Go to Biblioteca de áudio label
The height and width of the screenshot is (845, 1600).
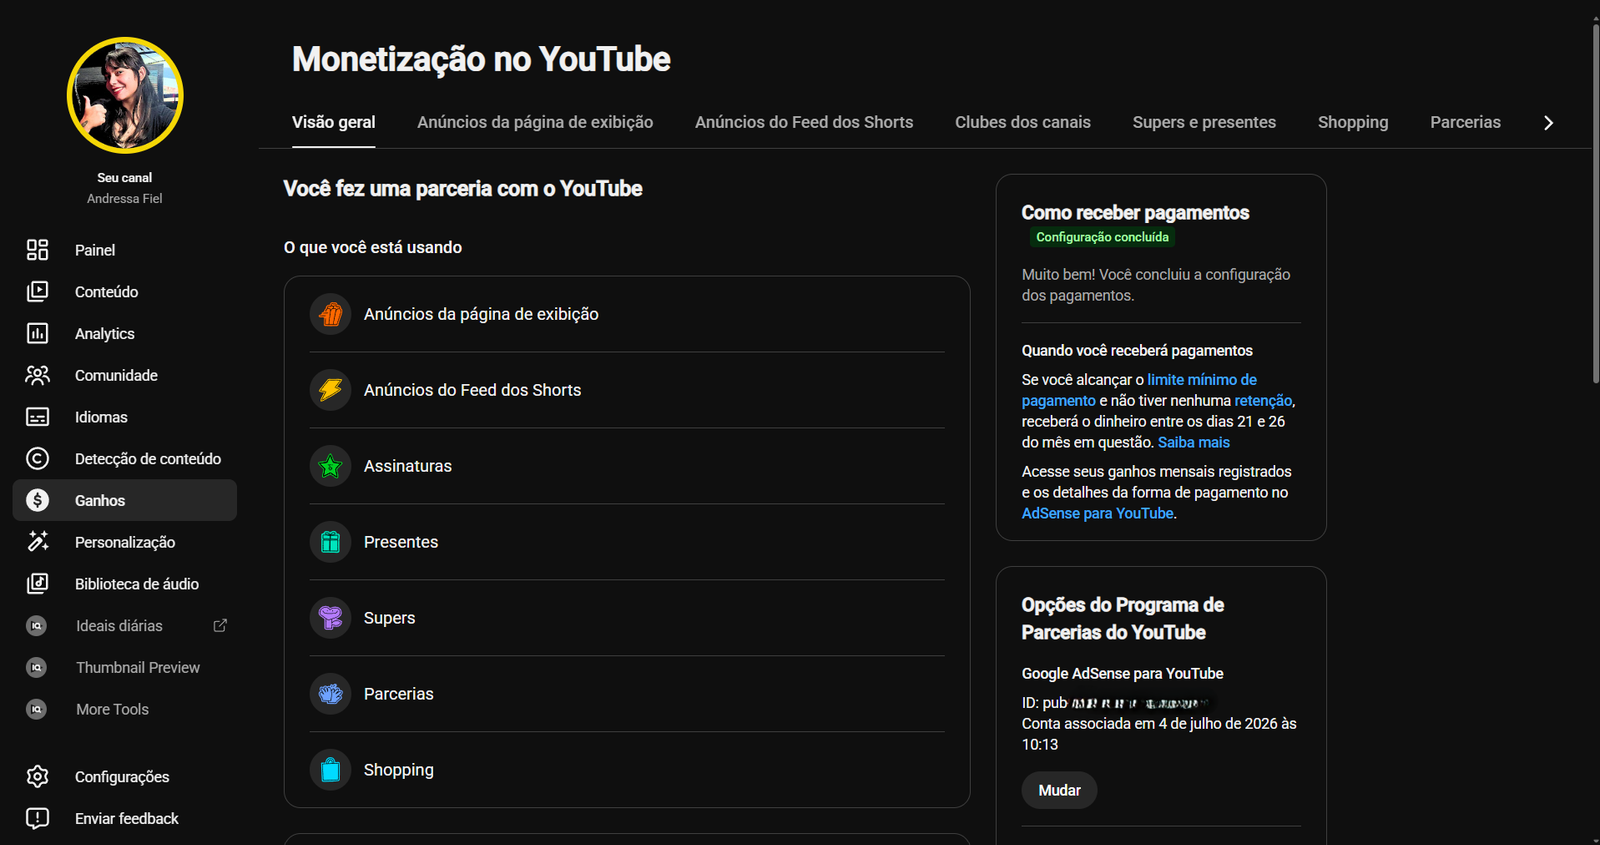pyautogui.click(x=137, y=584)
